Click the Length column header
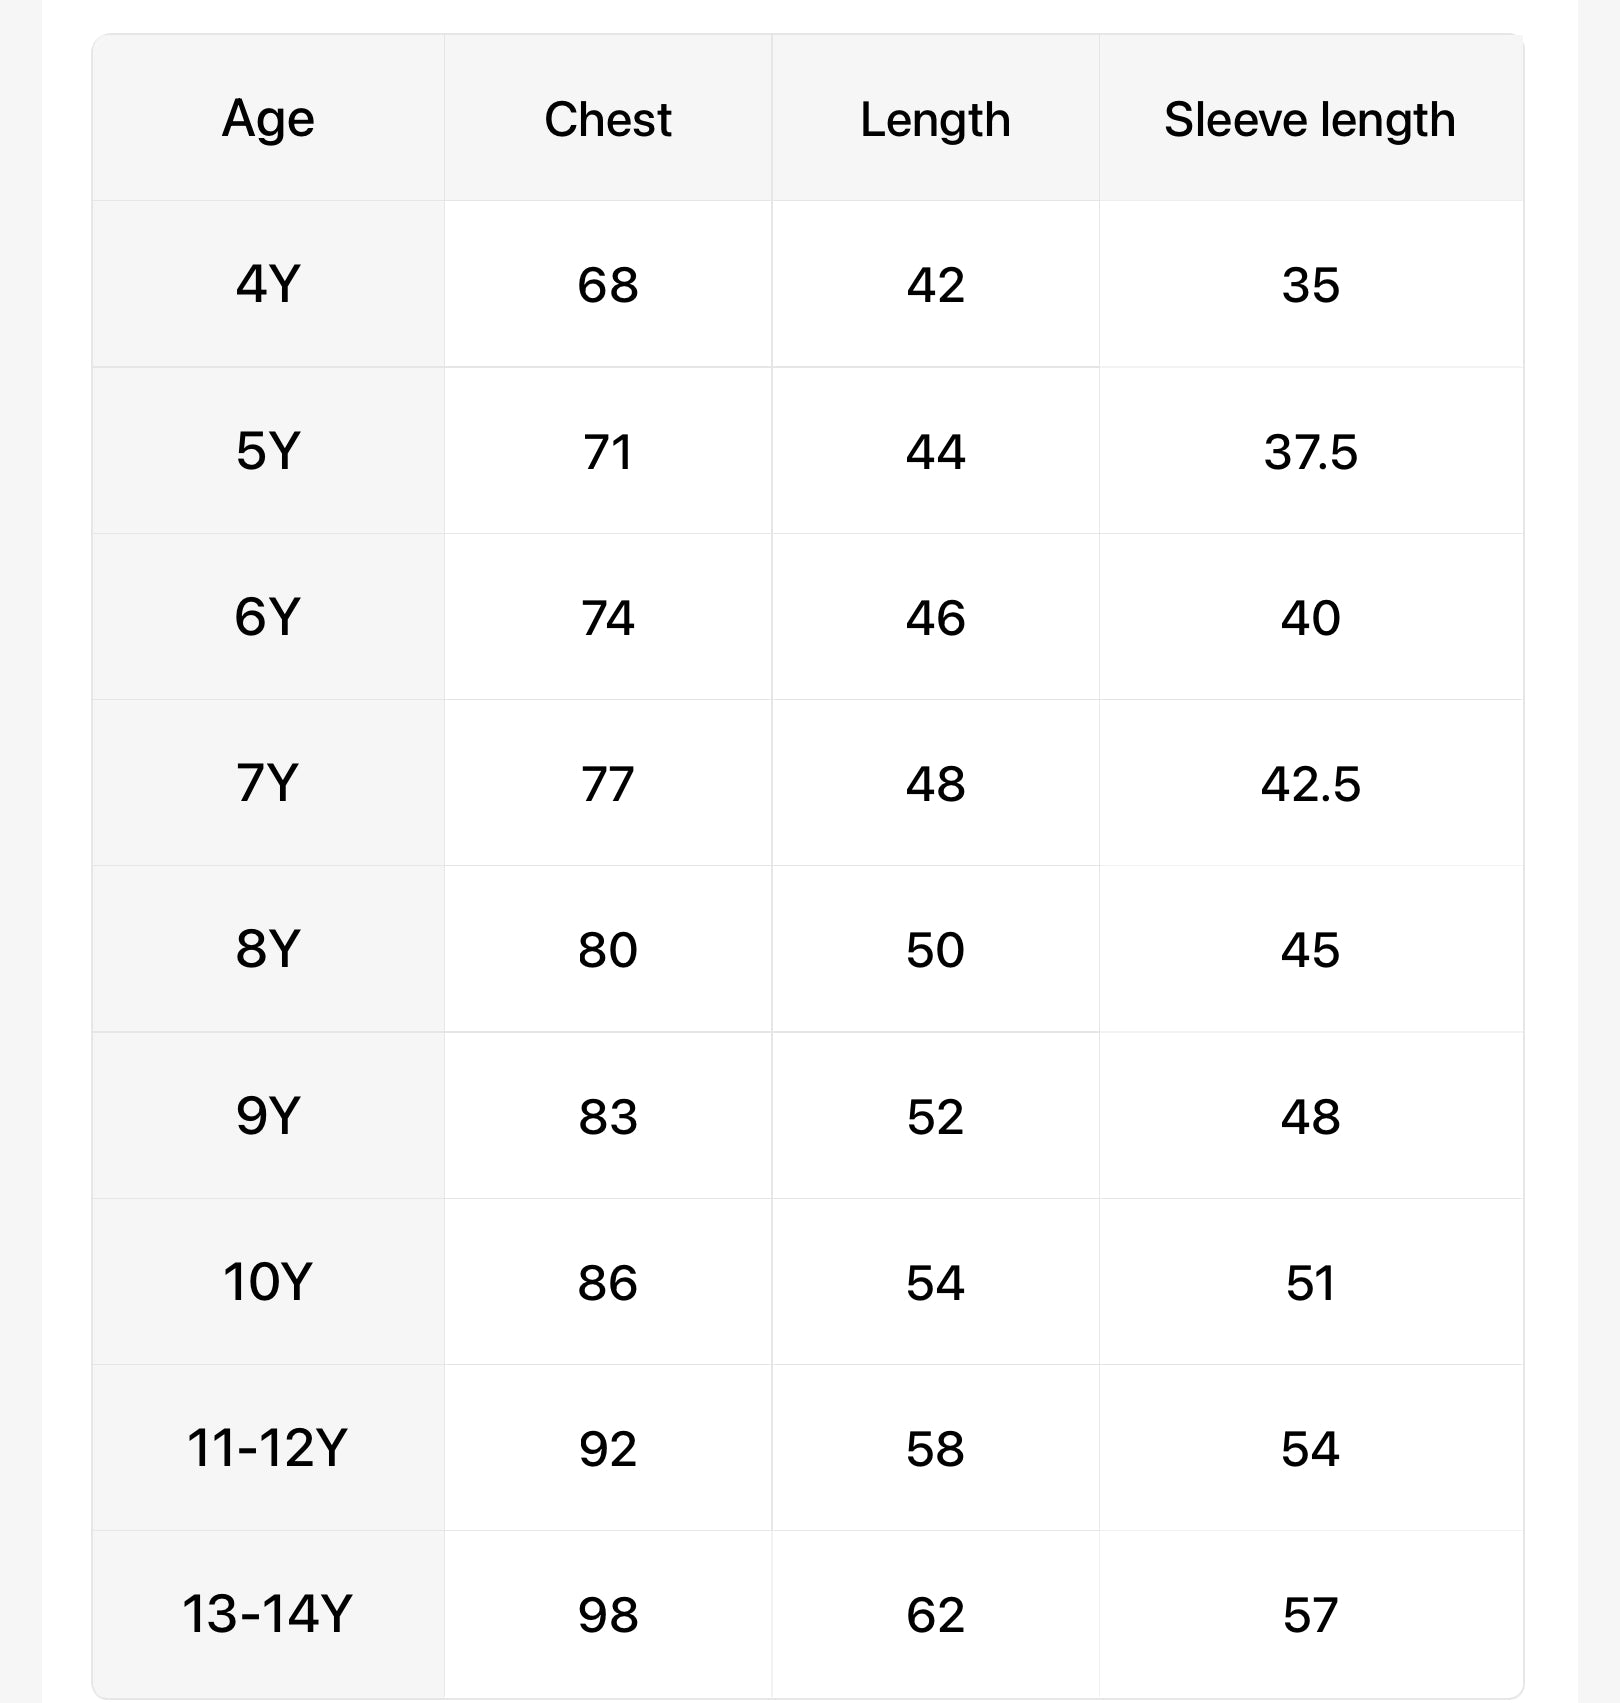Viewport: 1620px width, 1703px height. tap(935, 120)
